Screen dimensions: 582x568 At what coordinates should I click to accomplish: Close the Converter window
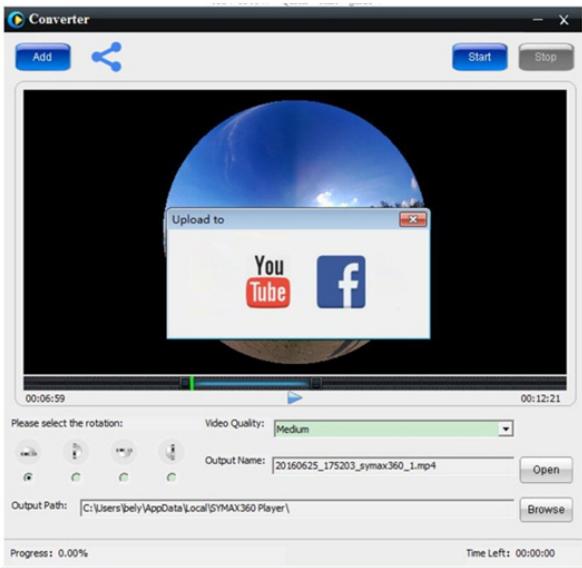(x=564, y=20)
